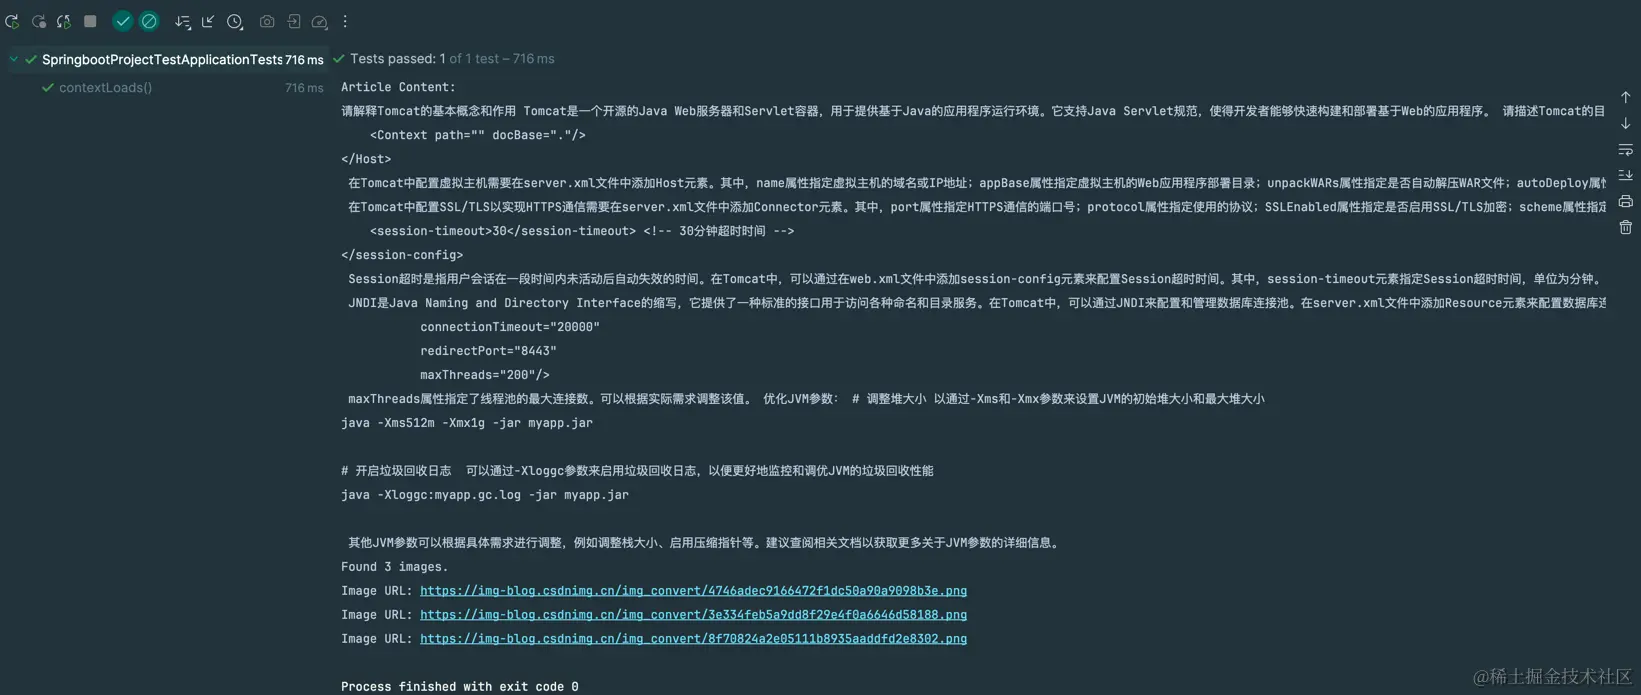Toggle auto-test rerun icon
Image resolution: width=1641 pixels, height=695 pixels.
[x=63, y=21]
